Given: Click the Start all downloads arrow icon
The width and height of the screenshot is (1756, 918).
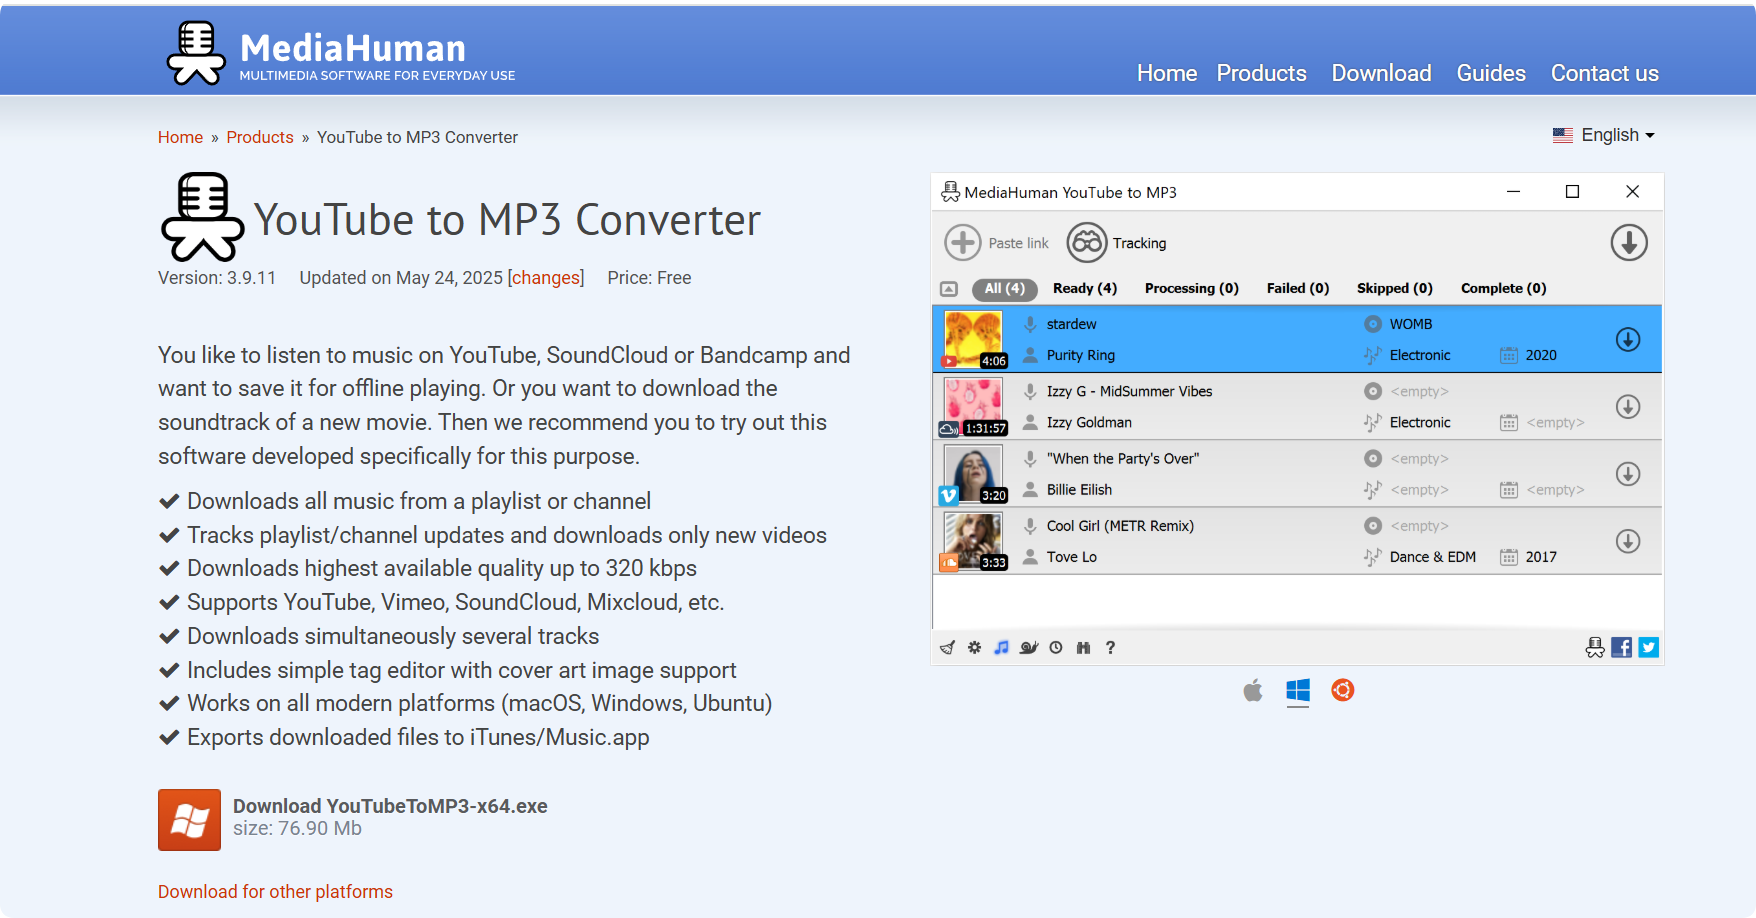Looking at the screenshot, I should tap(1629, 243).
